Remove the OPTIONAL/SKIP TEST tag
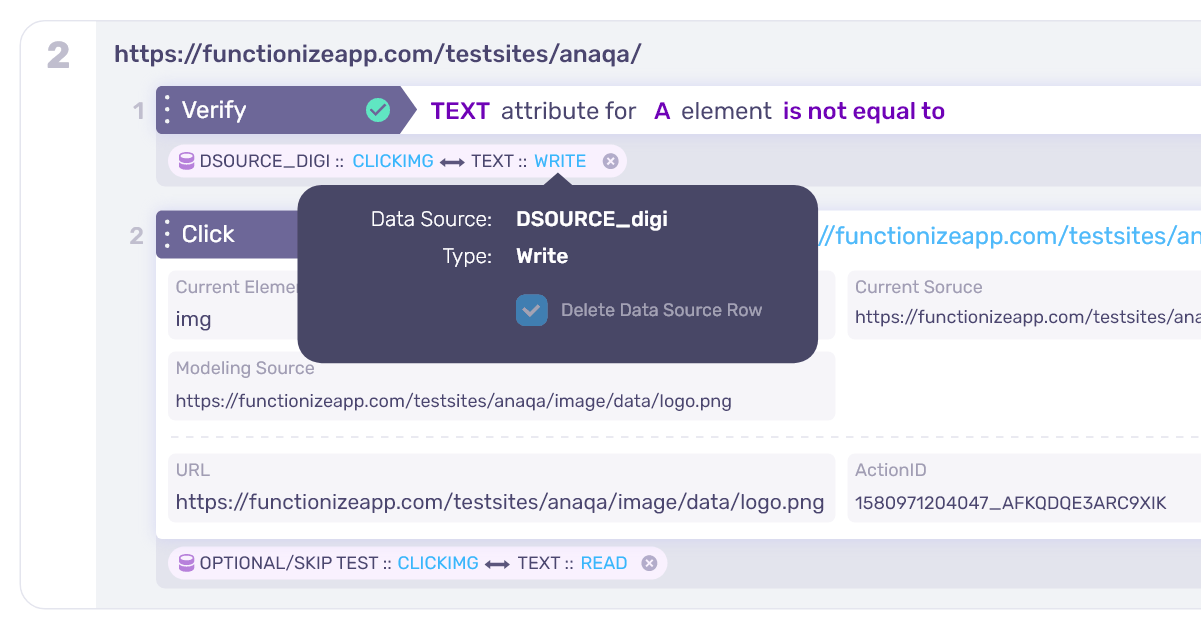The image size is (1201, 633). coord(649,563)
